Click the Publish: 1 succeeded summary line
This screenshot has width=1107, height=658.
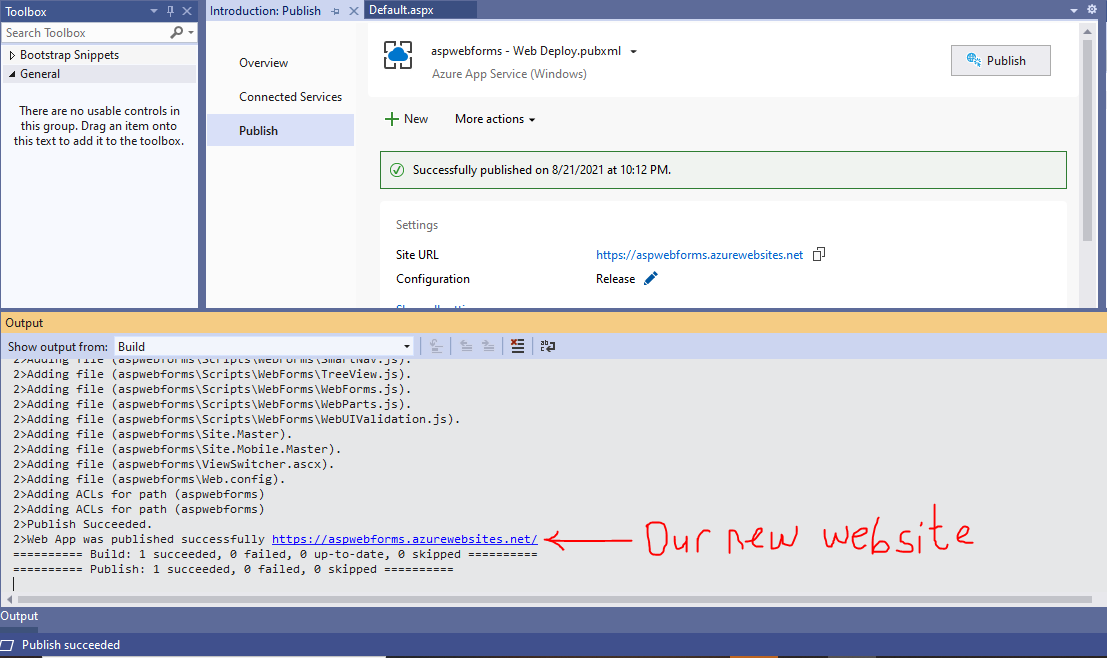tap(233, 569)
